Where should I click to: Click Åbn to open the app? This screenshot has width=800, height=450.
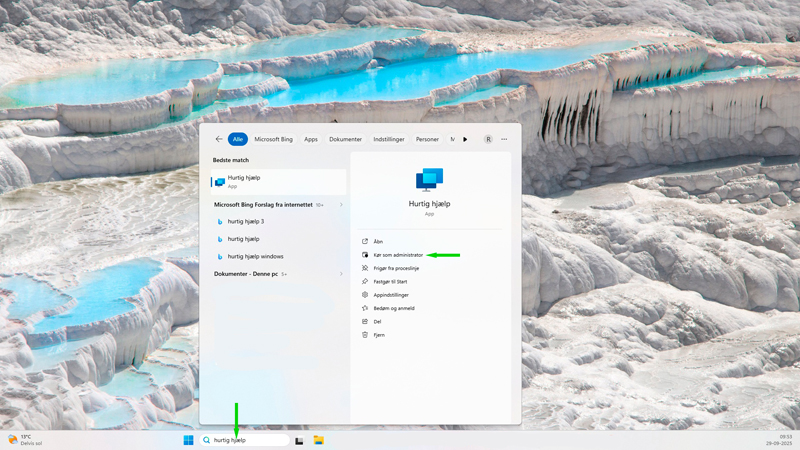378,241
